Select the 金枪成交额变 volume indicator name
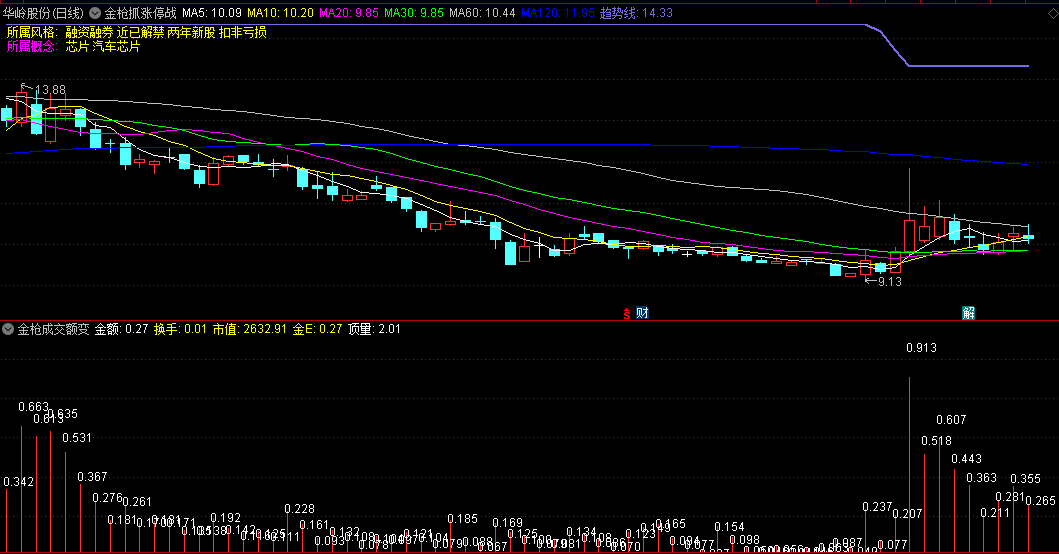 tap(54, 329)
